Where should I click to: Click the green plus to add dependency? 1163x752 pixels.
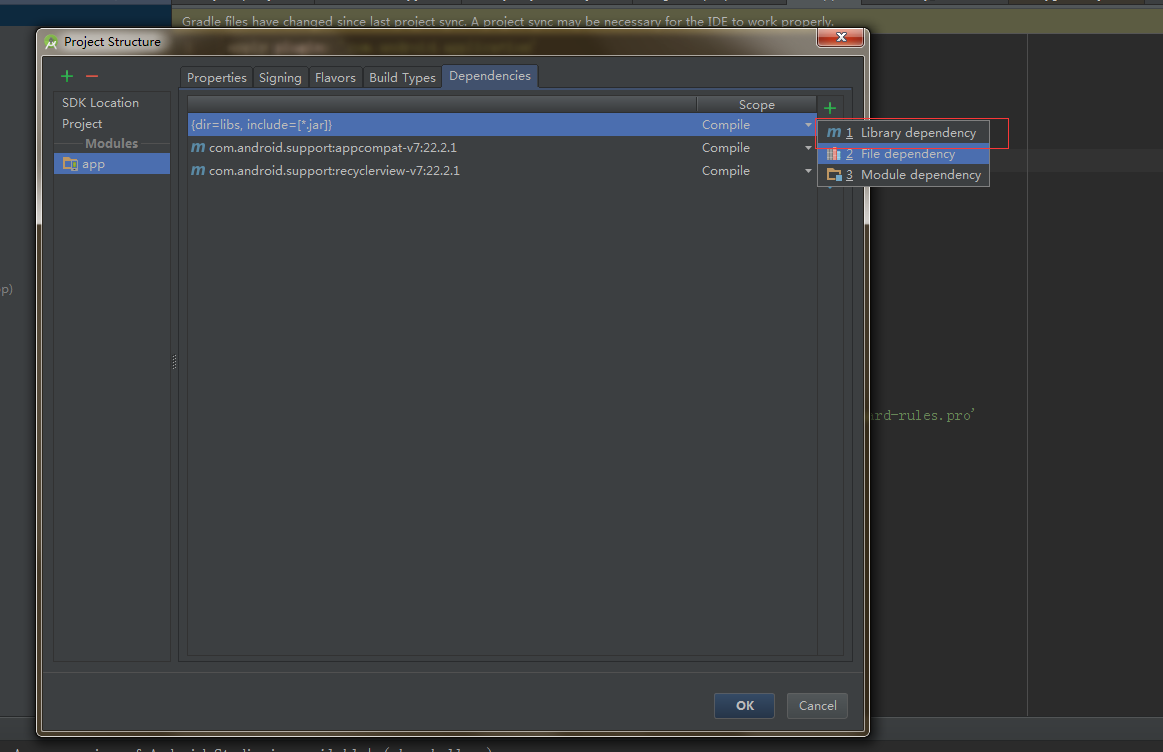tap(830, 108)
